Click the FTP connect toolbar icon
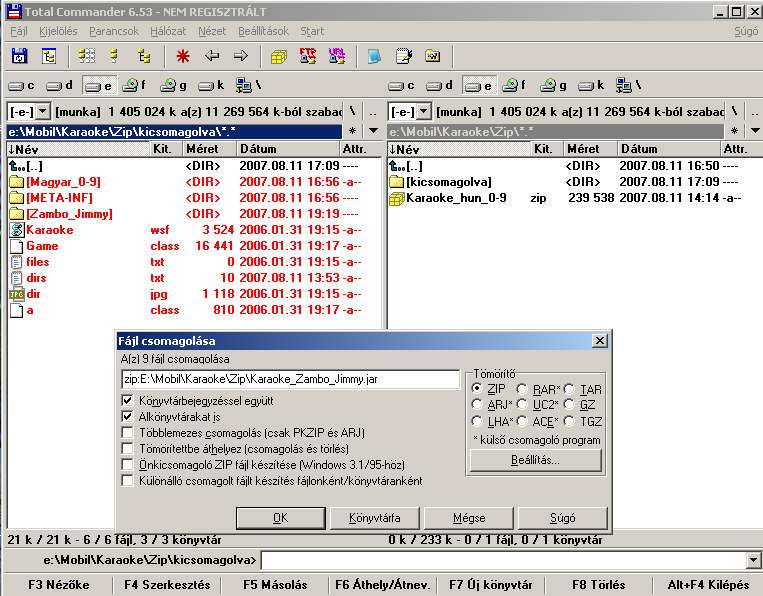 click(x=308, y=56)
